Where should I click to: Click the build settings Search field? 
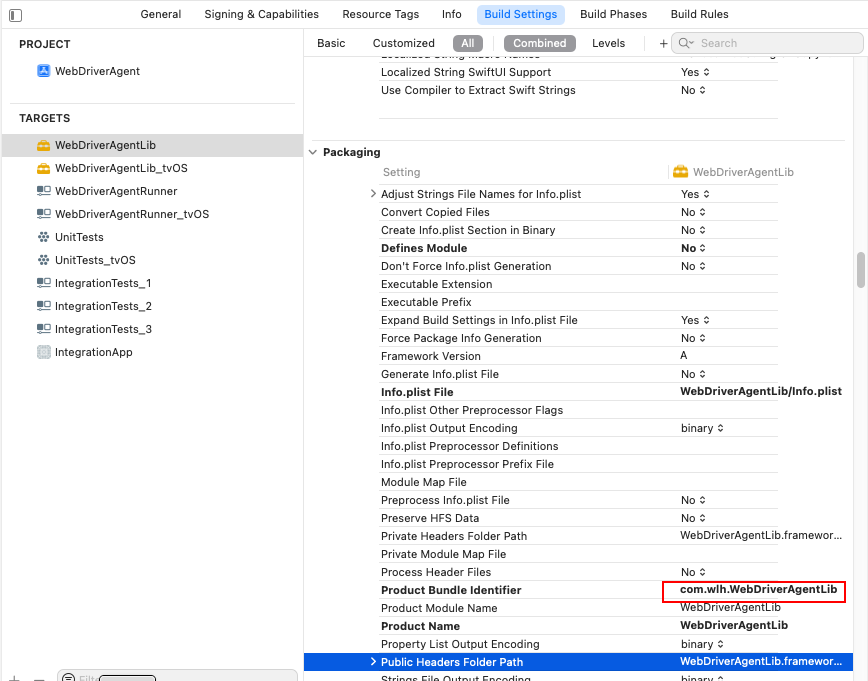click(x=767, y=43)
